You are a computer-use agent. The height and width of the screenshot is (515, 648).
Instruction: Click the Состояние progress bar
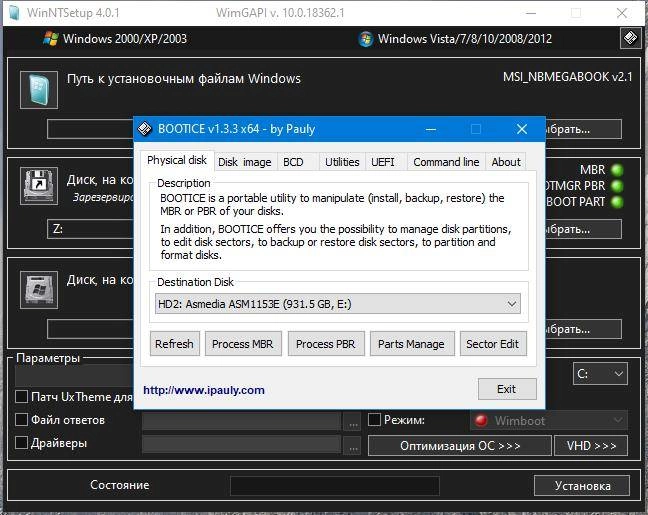point(335,486)
